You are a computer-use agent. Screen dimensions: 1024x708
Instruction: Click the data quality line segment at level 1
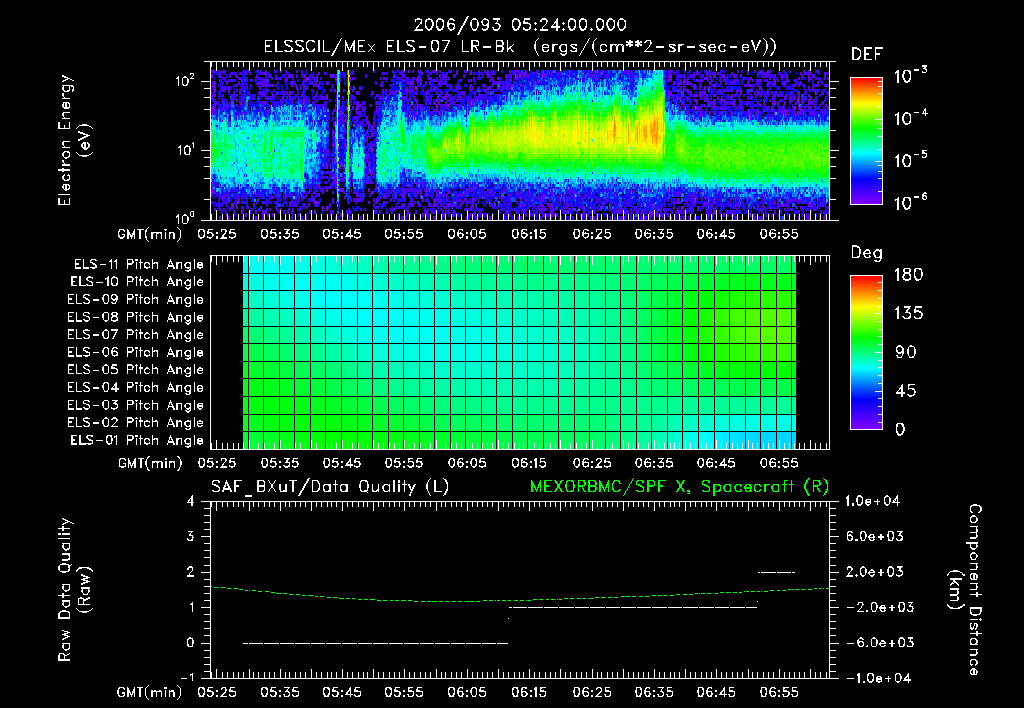pos(633,608)
